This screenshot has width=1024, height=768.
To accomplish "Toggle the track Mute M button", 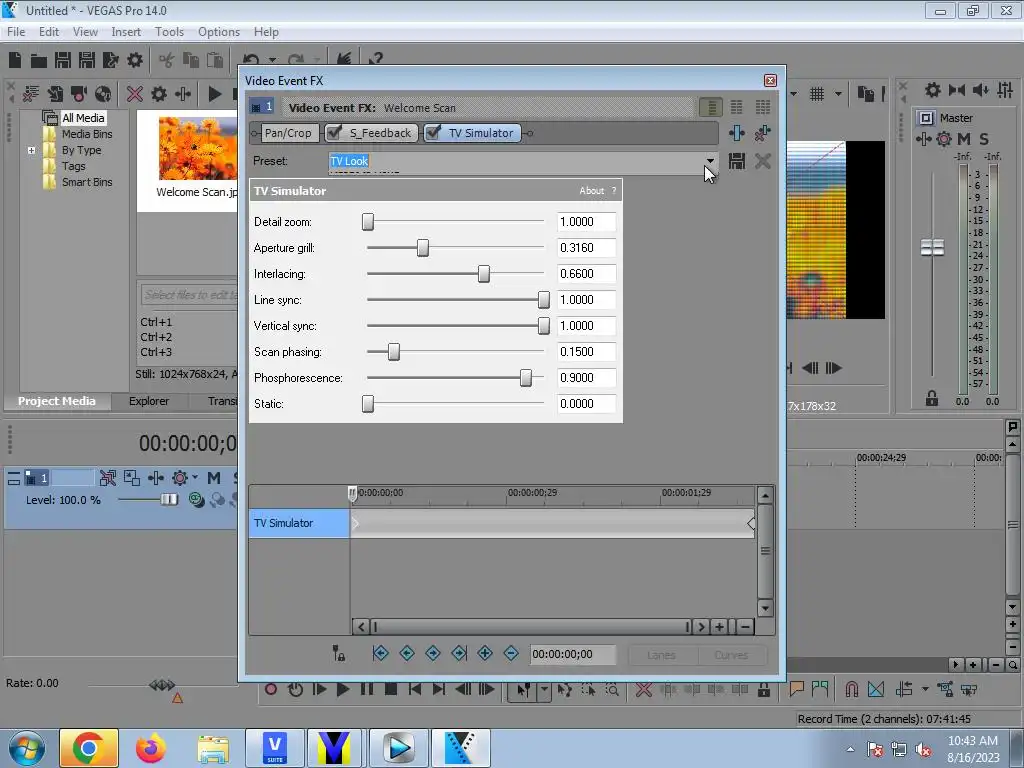I will [214, 478].
